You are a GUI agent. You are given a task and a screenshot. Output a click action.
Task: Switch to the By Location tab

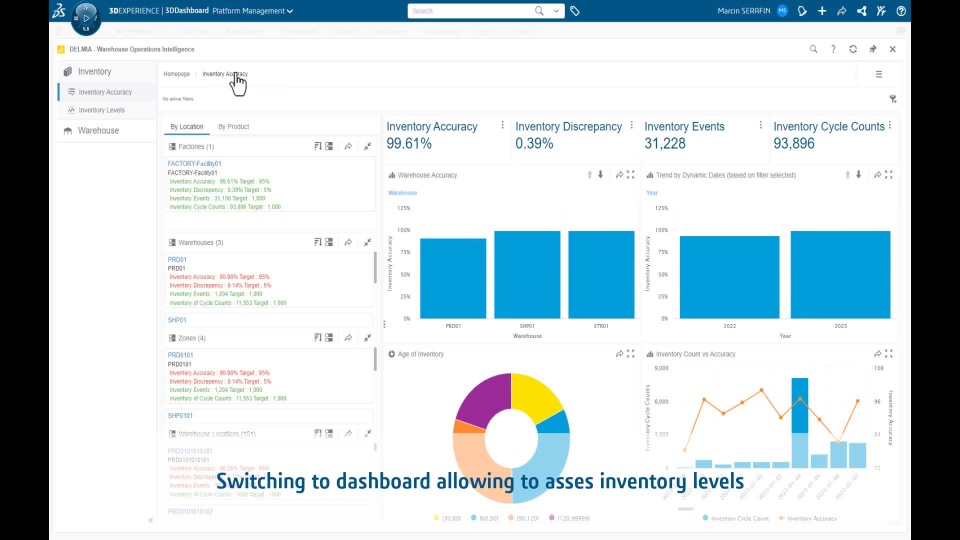pyautogui.click(x=187, y=127)
